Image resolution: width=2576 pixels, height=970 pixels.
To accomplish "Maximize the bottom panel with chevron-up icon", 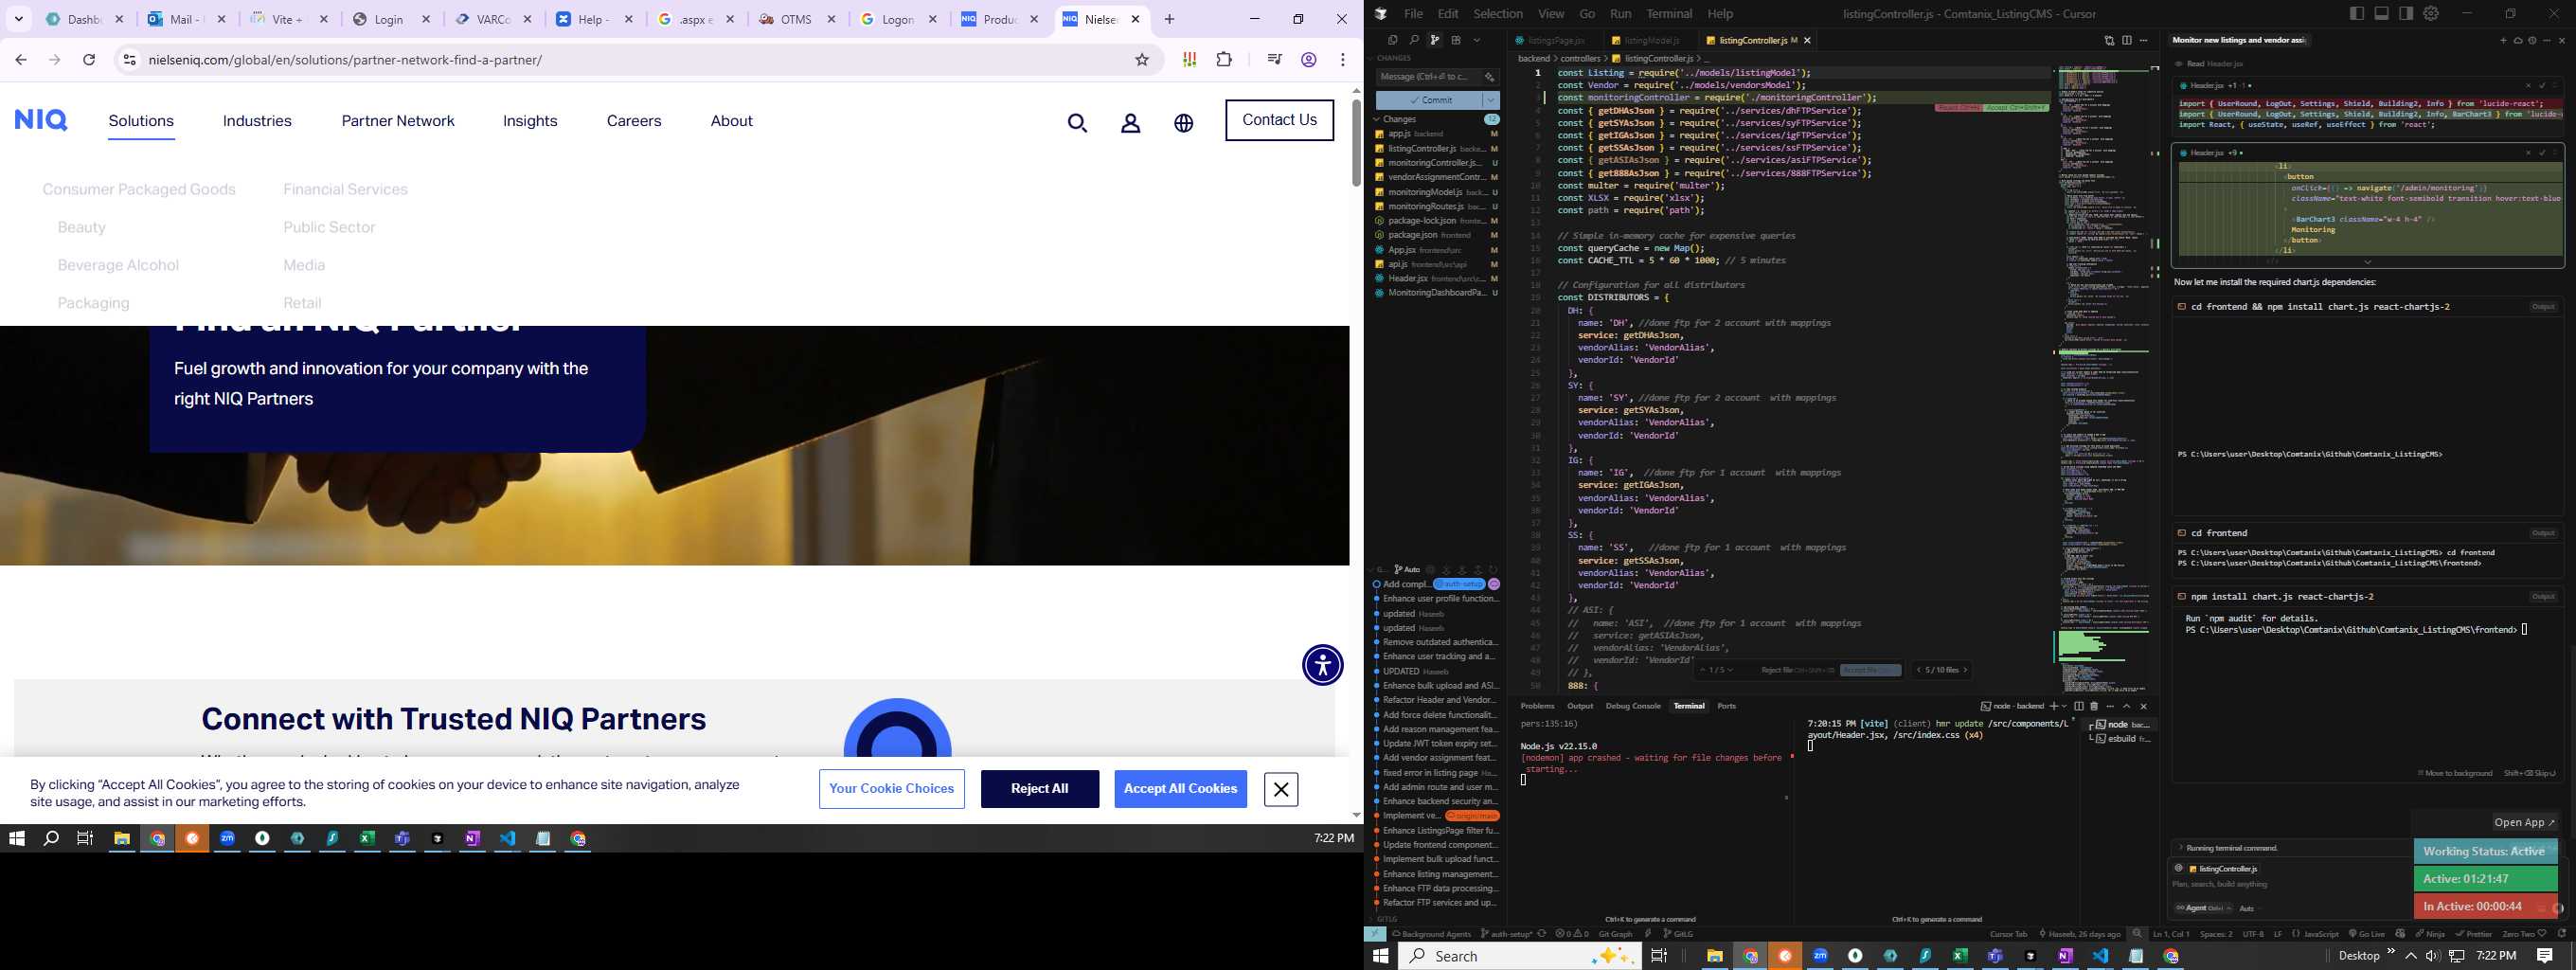I will tap(2127, 707).
